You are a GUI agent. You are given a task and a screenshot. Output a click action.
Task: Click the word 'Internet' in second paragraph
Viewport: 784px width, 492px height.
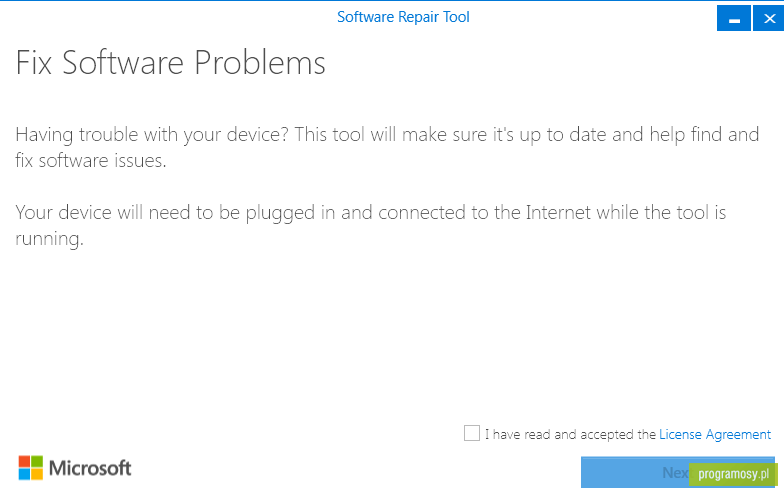pyautogui.click(x=558, y=213)
